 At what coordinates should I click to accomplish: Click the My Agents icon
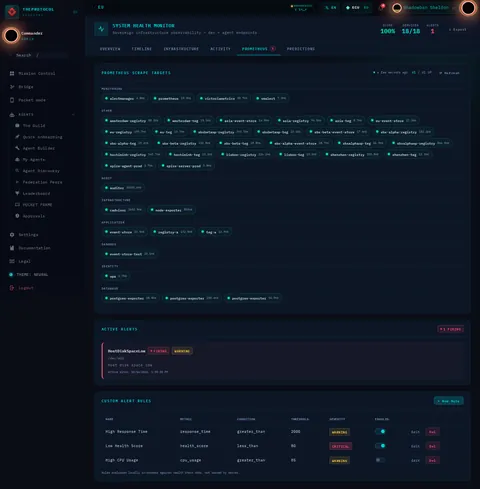17,159
